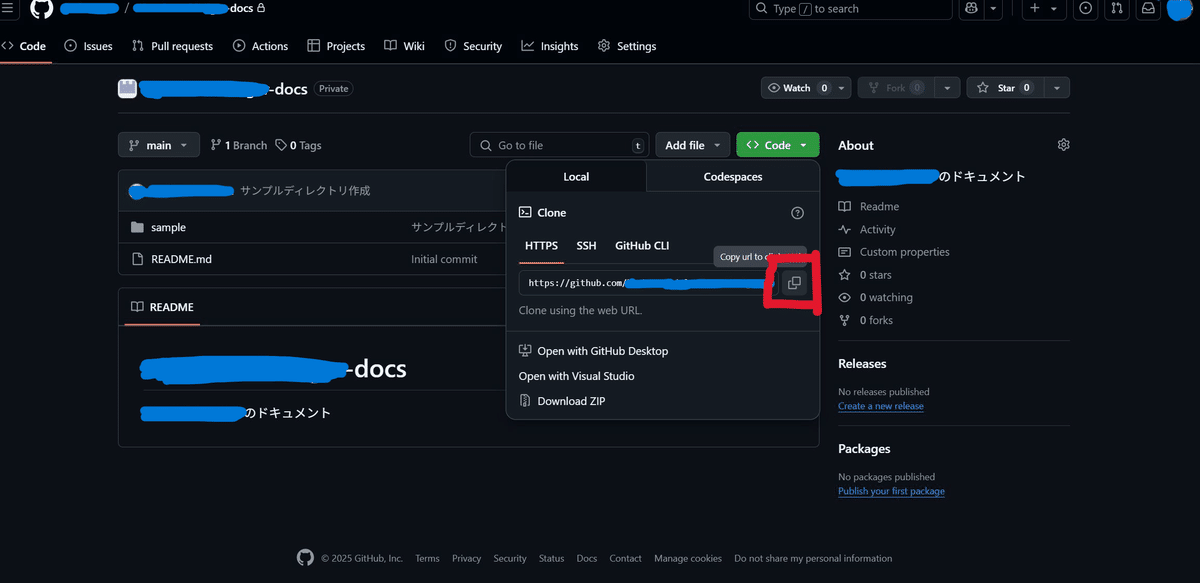Open the 0 watching link
This screenshot has height=583, width=1200.
coord(876,297)
